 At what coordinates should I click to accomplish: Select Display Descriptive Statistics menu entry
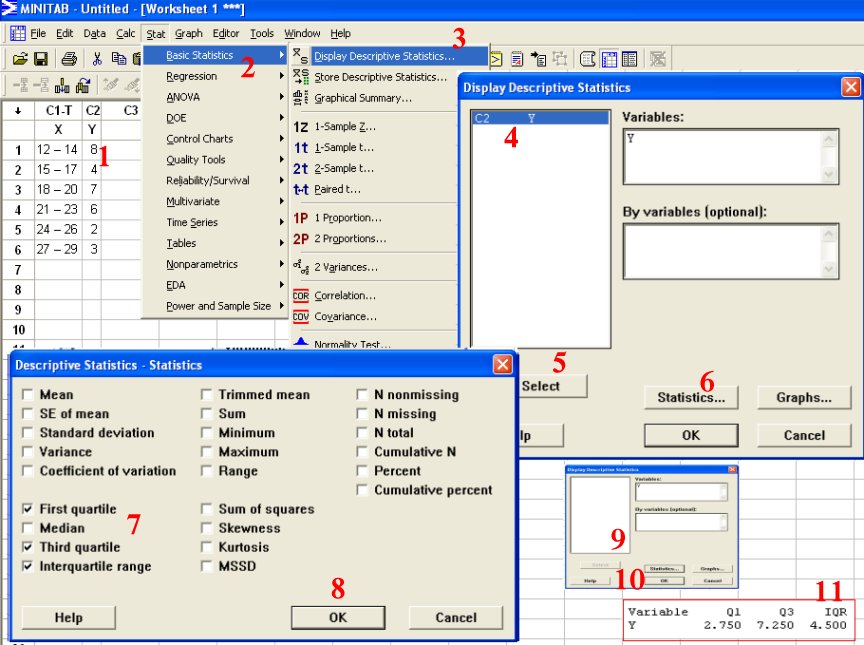tap(390, 56)
